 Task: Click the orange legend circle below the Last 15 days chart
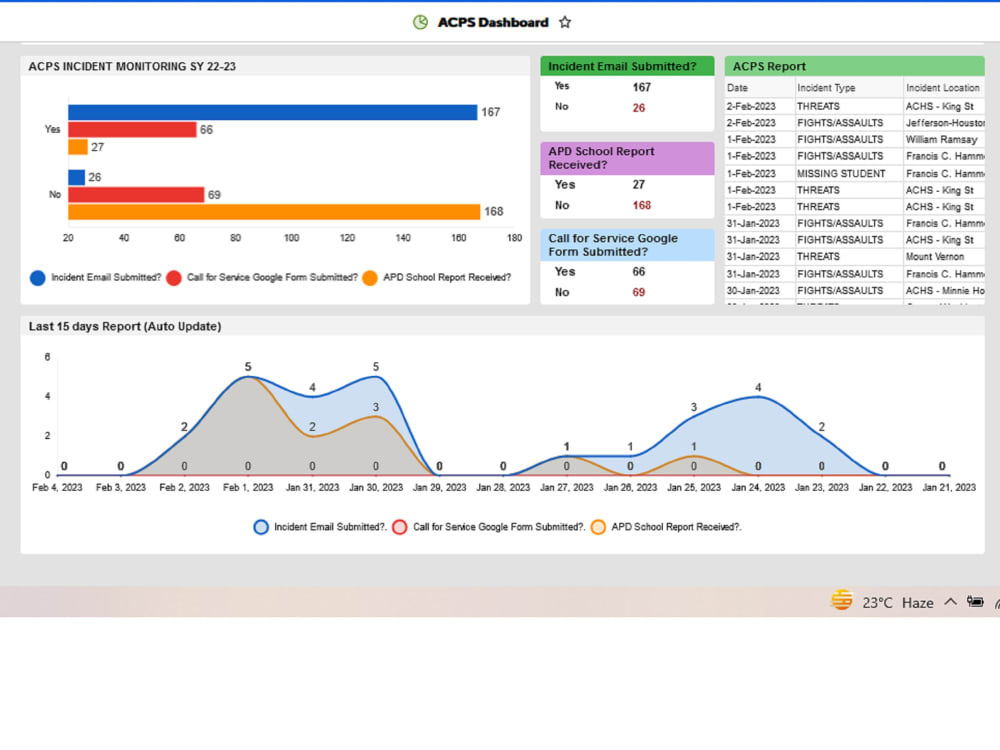pos(598,527)
